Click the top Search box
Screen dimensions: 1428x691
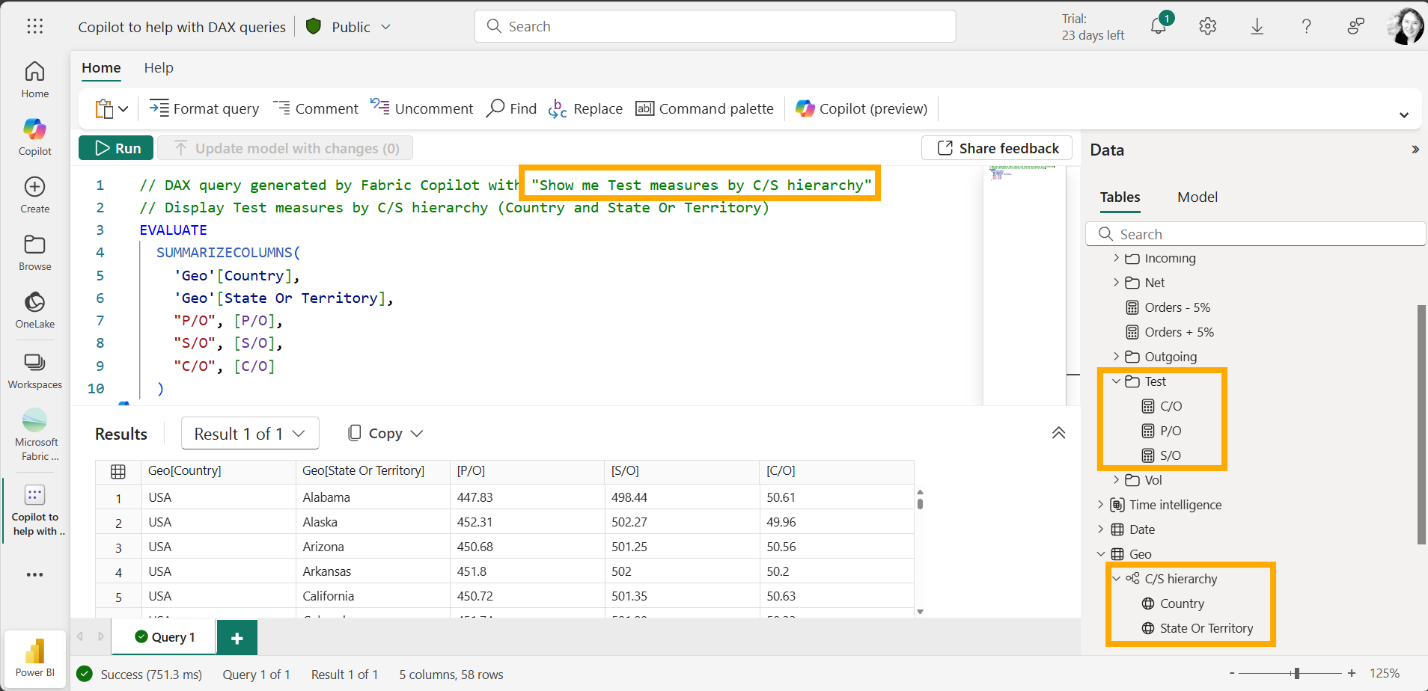pyautogui.click(x=715, y=27)
